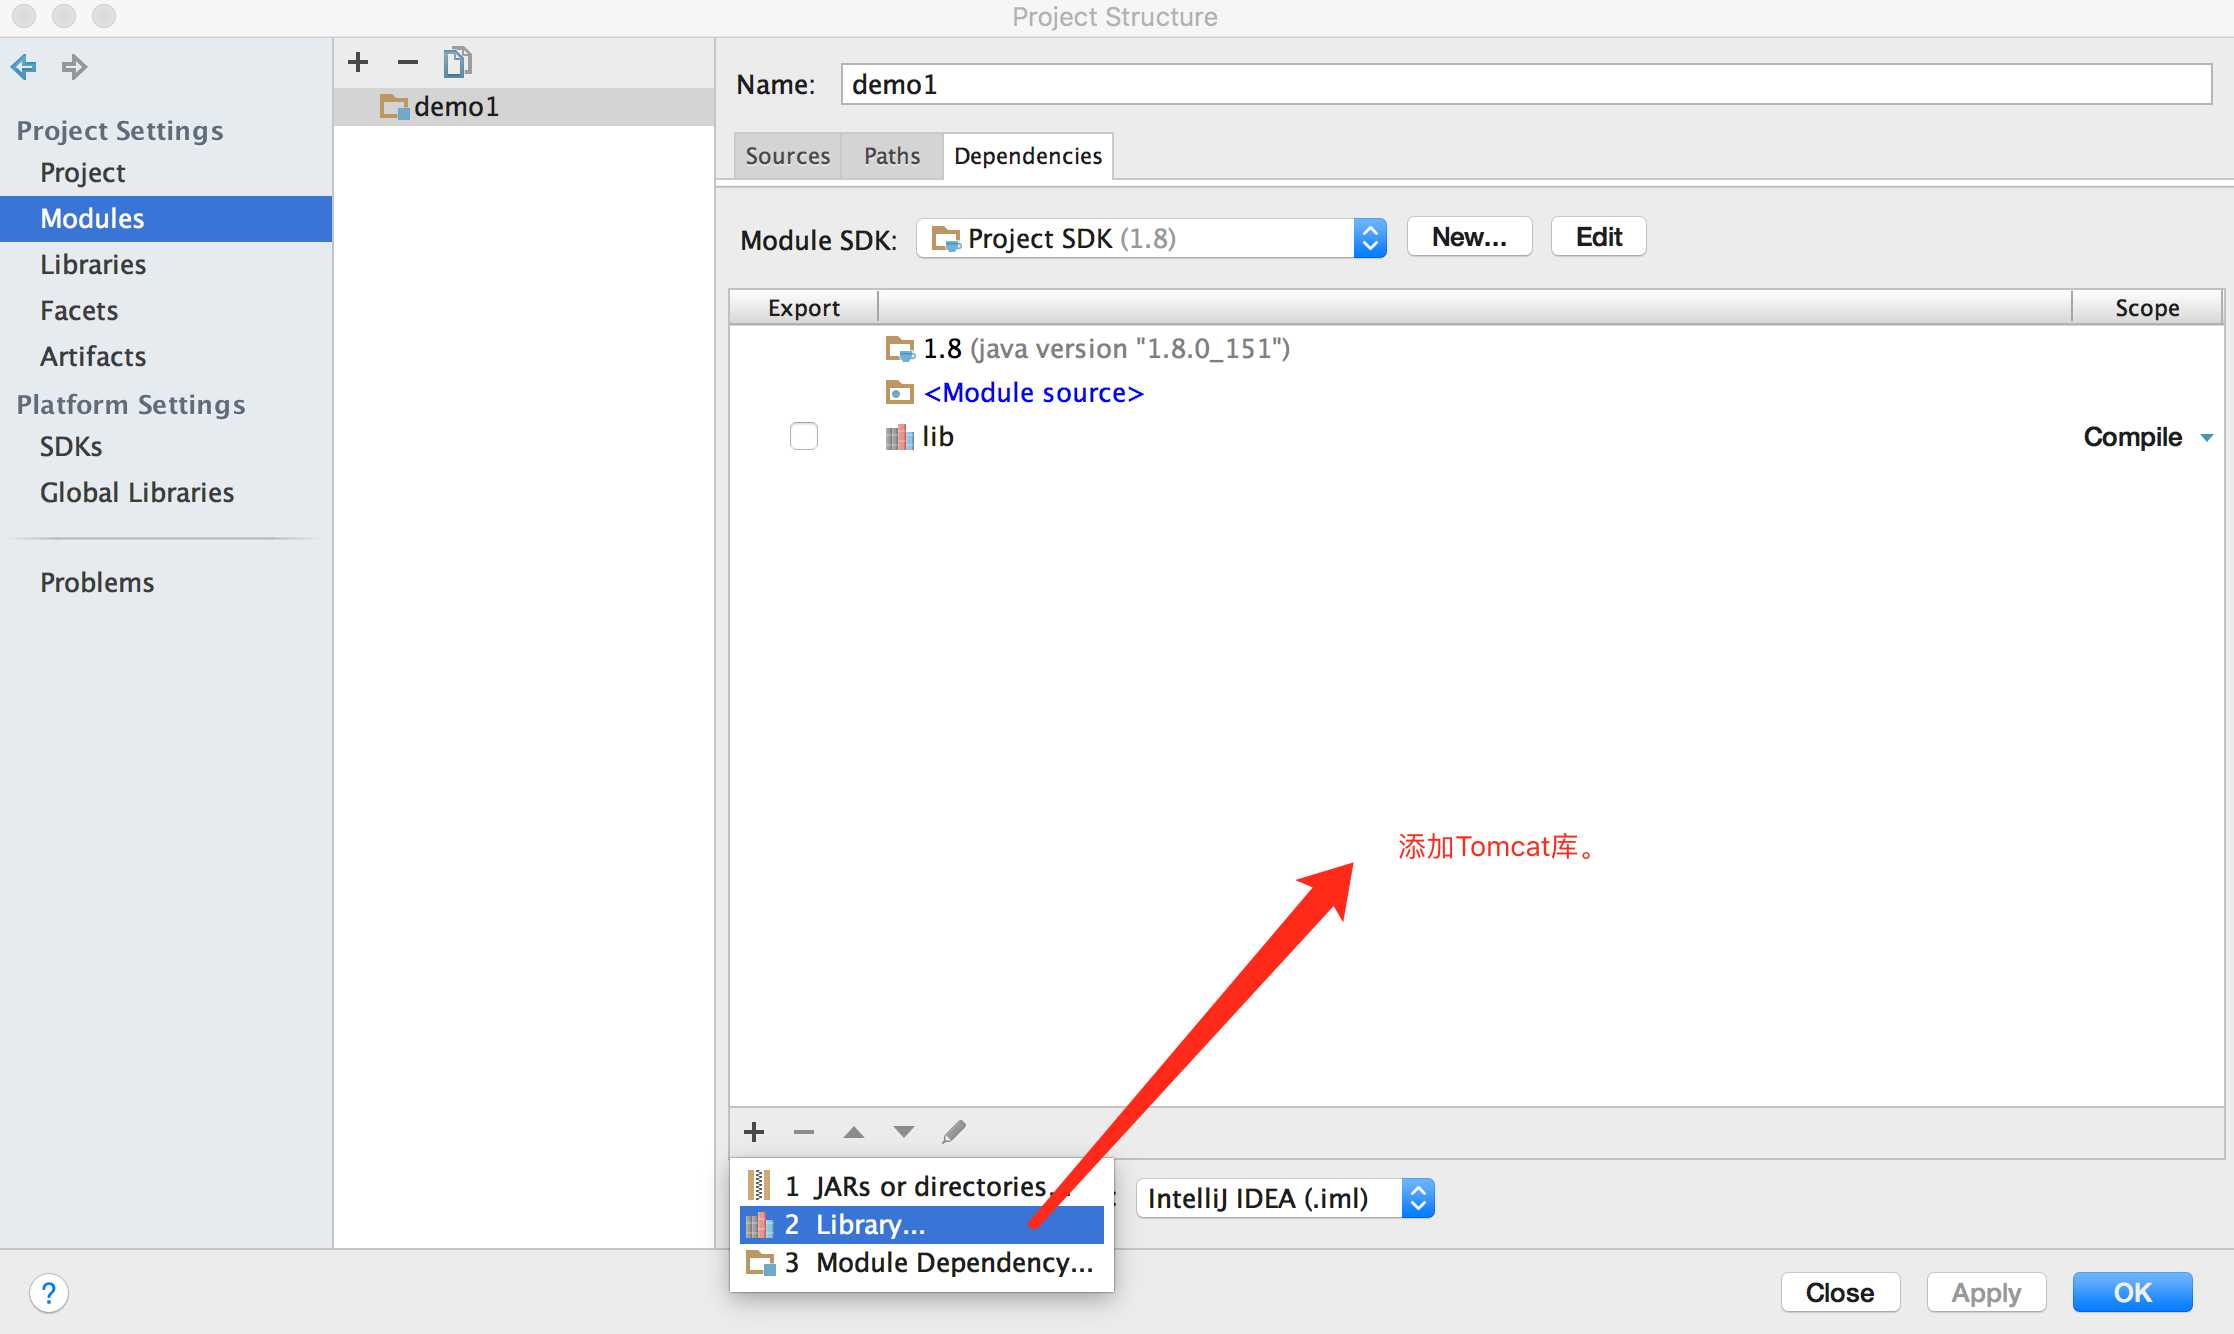Select the lib dependency row text
Image resolution: width=2234 pixels, height=1334 pixels.
pos(938,437)
